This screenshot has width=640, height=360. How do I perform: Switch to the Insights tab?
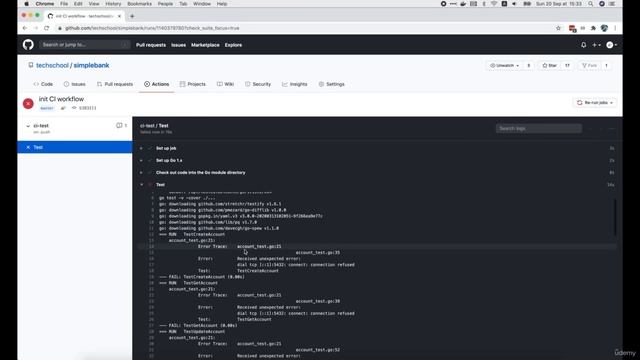coord(295,84)
